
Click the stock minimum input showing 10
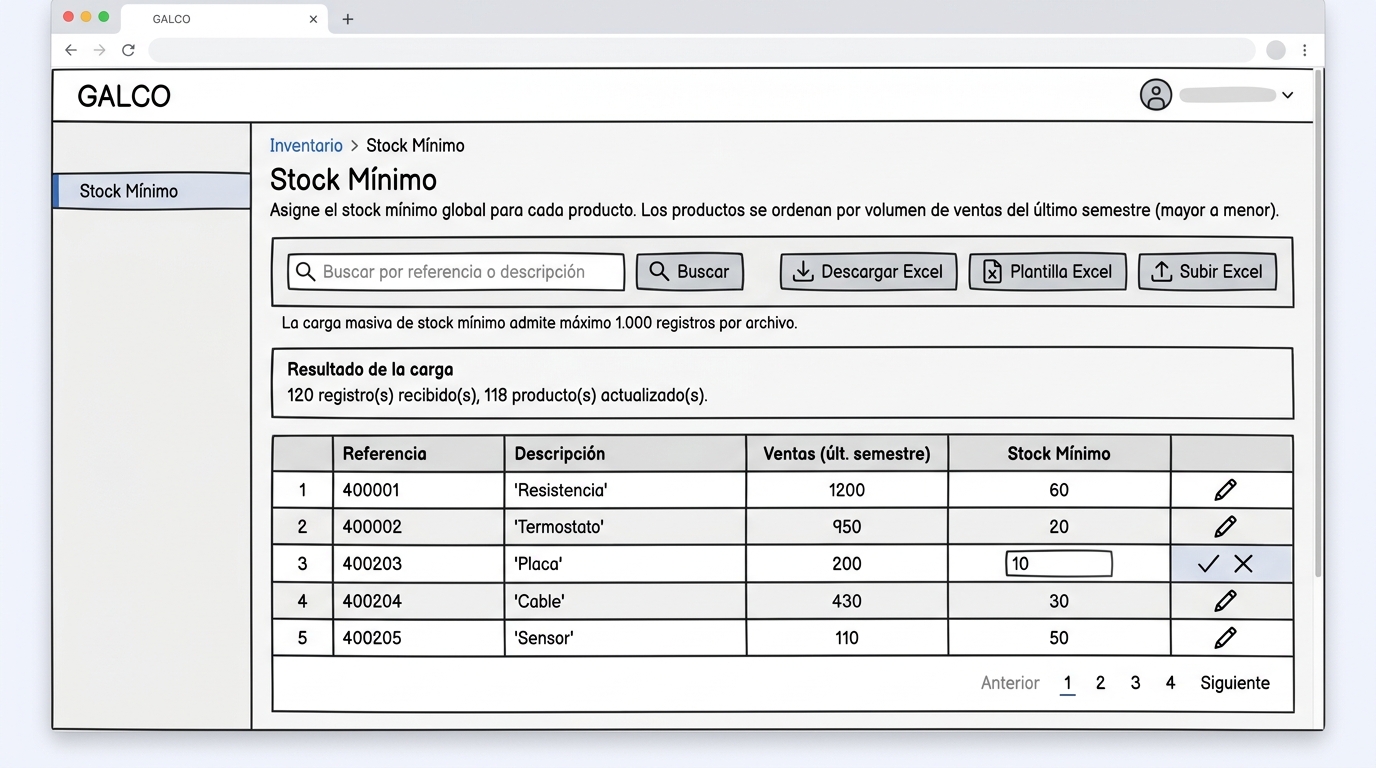pos(1058,564)
